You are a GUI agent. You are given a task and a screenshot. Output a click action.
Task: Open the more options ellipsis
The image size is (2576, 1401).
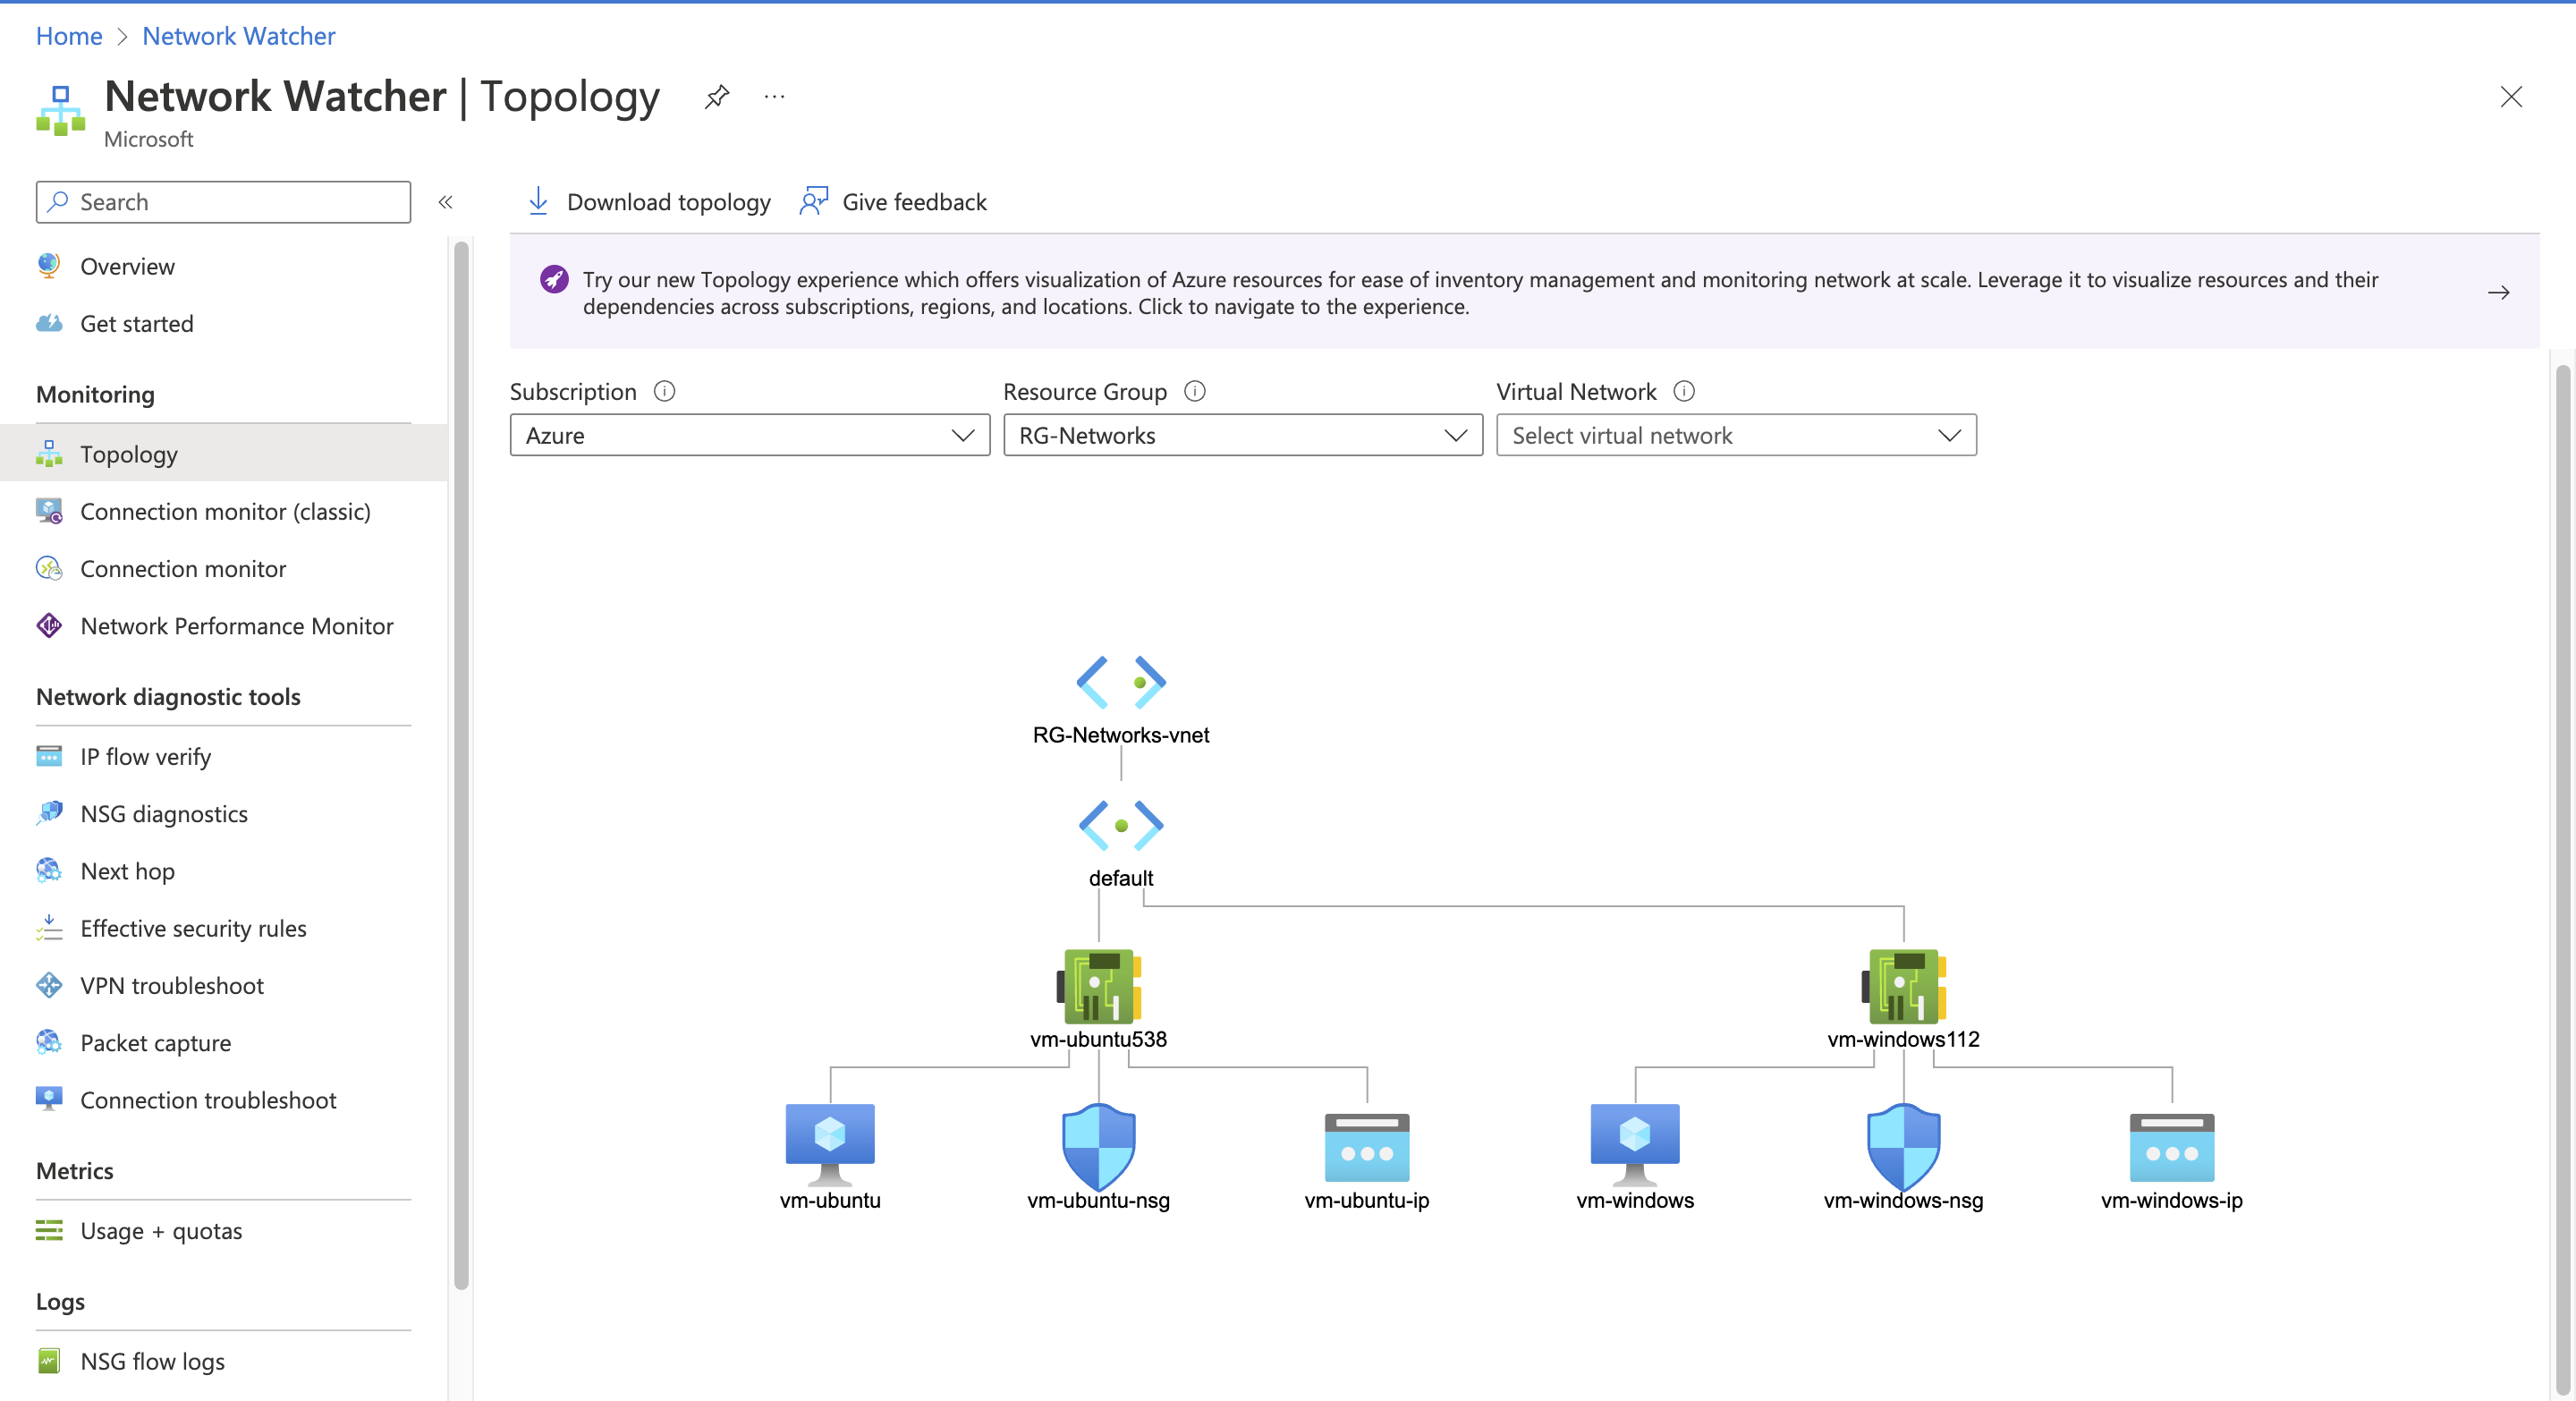(774, 96)
